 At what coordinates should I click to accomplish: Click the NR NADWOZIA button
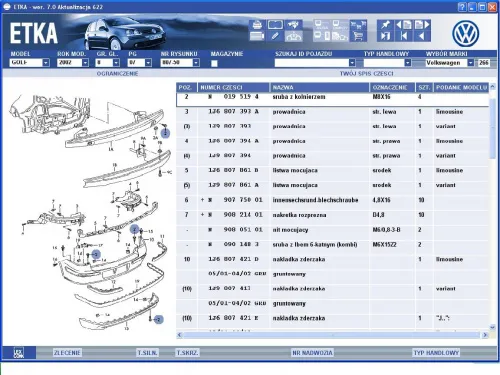click(x=312, y=353)
